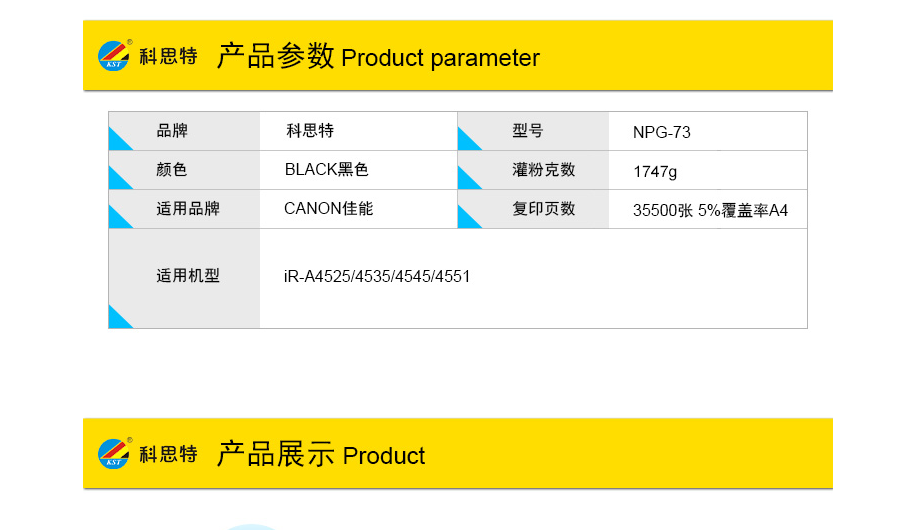
Task: Click the CANON佳能 compatible brand value
Action: coord(329,208)
